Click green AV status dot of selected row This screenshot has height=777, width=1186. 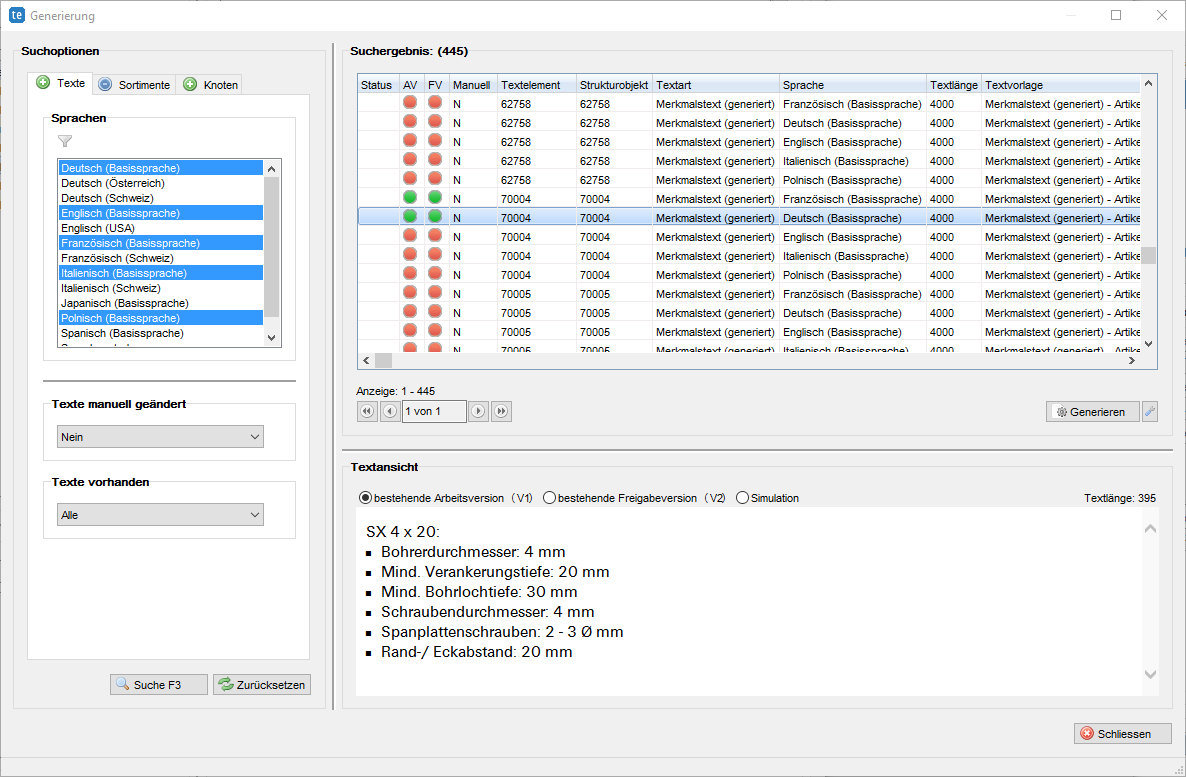pyautogui.click(x=410, y=217)
